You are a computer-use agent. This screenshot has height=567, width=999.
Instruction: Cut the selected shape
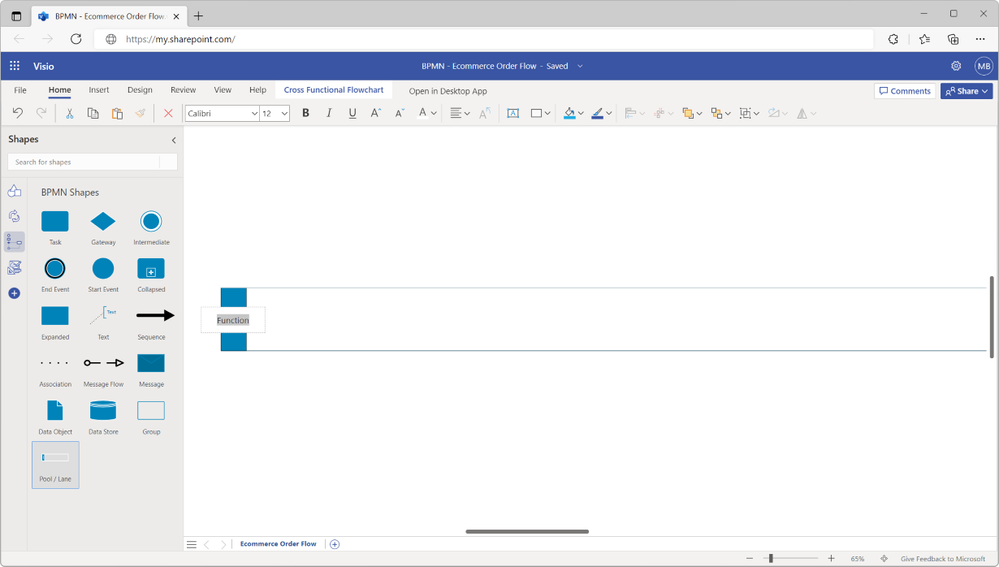[x=69, y=113]
